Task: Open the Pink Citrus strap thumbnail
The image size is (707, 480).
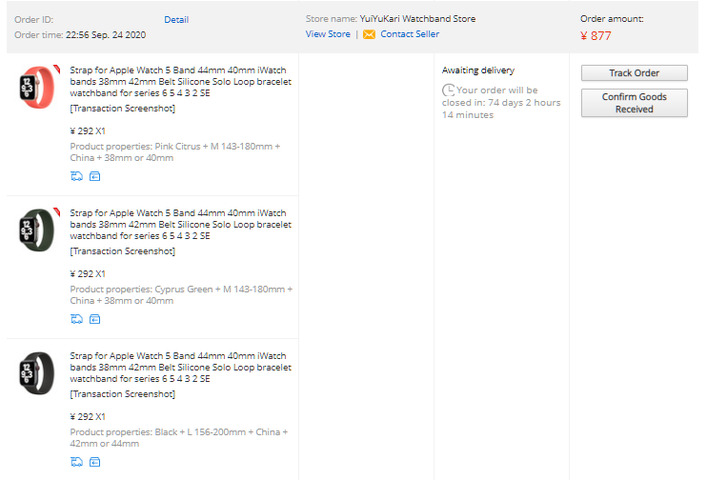Action: point(37,87)
